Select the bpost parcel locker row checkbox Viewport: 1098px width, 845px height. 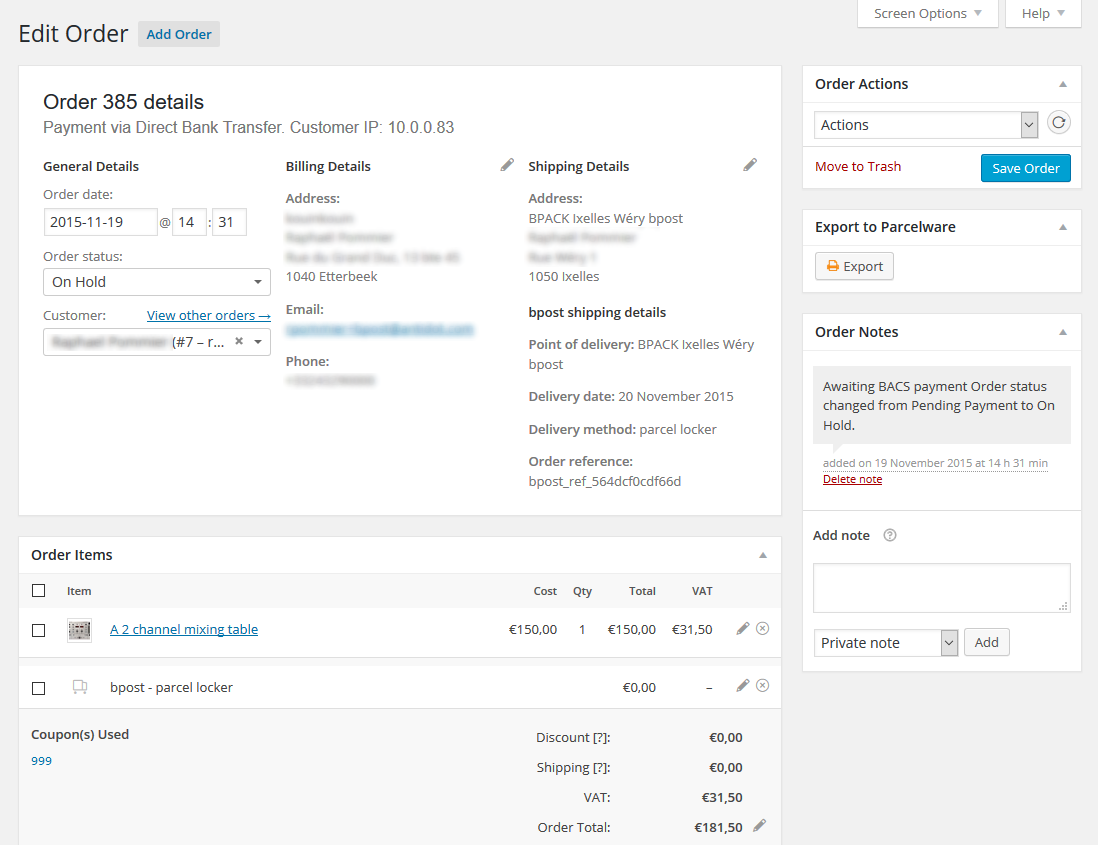coord(39,688)
